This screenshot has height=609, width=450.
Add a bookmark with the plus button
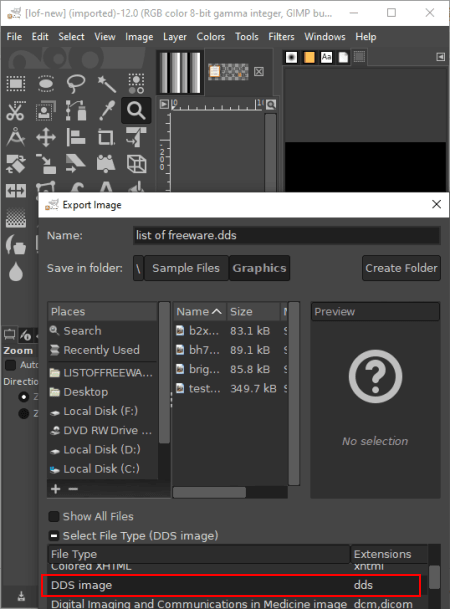(56, 489)
